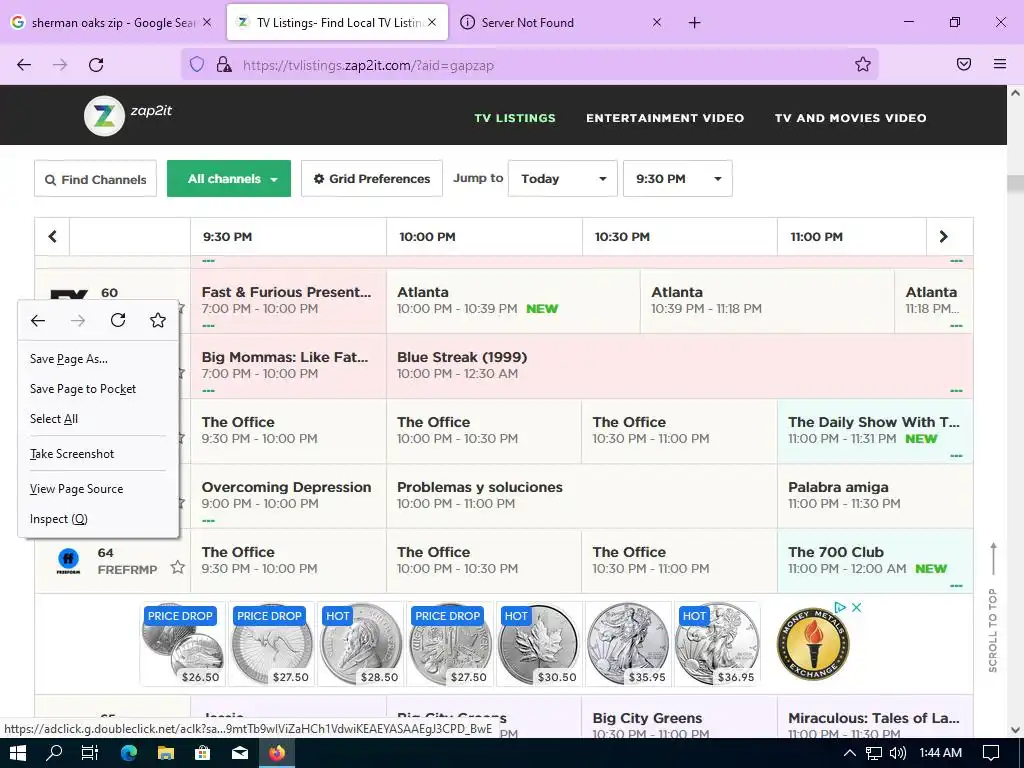Open Blue Streak (1999) listing
This screenshot has height=768, width=1024.
click(x=679, y=366)
